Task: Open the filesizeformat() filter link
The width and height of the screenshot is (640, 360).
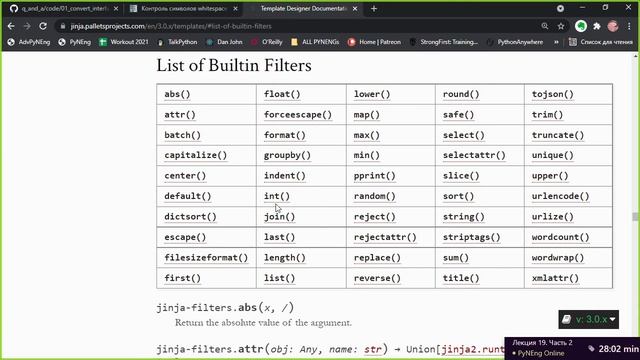Action: 206,258
